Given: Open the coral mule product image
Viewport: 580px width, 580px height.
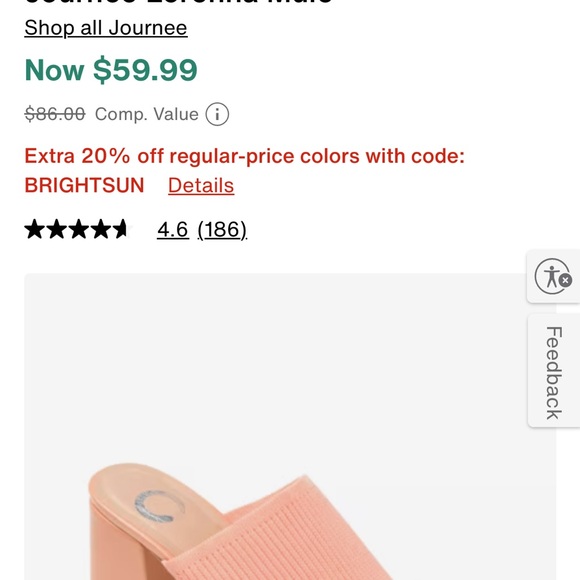Looking at the screenshot, I should 290,427.
